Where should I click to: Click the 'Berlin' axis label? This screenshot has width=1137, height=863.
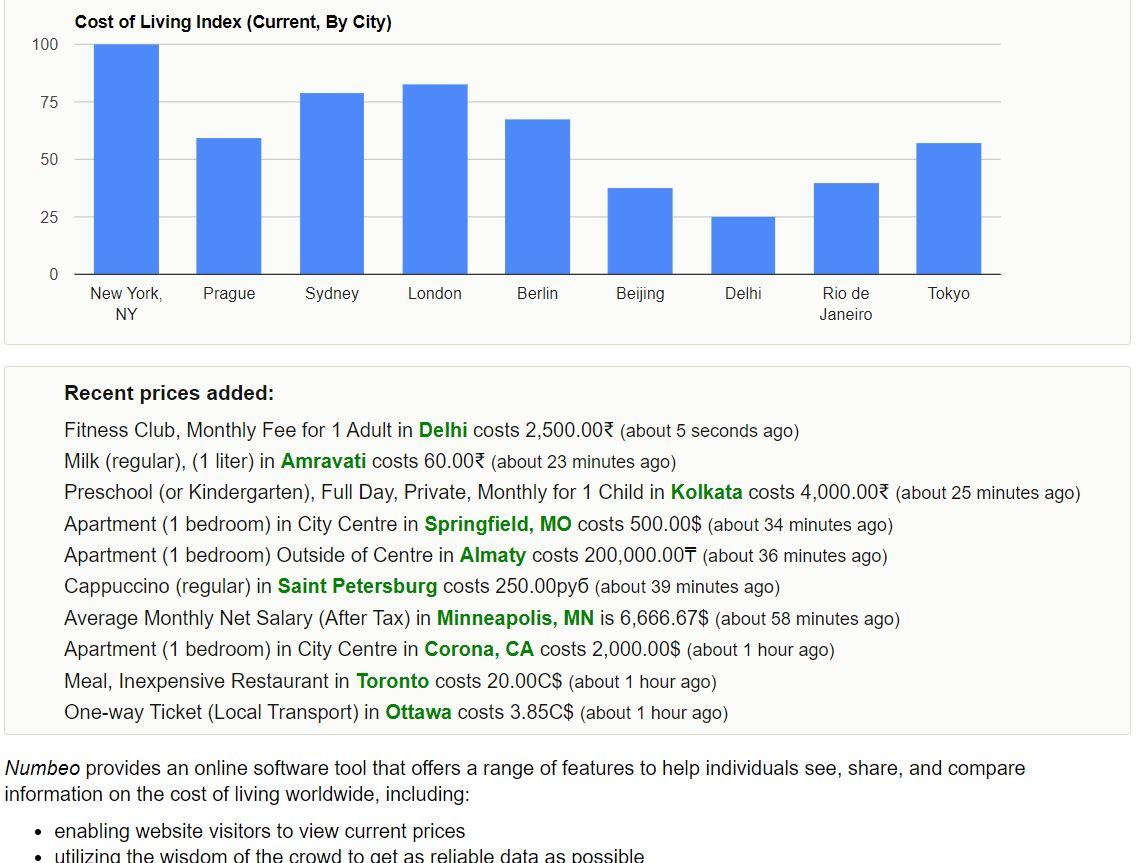[x=537, y=294]
